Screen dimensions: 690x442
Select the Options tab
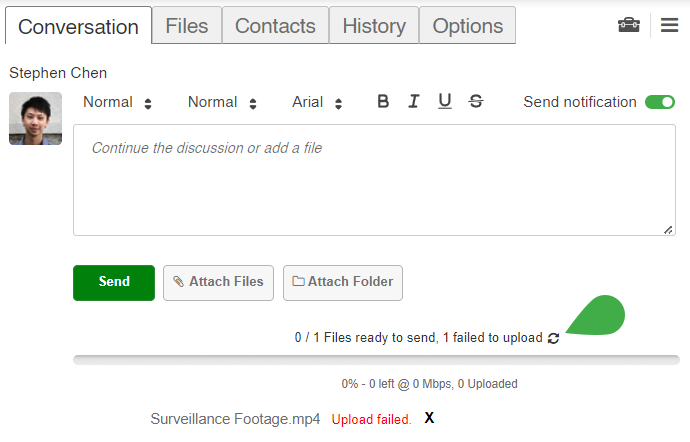pos(467,26)
